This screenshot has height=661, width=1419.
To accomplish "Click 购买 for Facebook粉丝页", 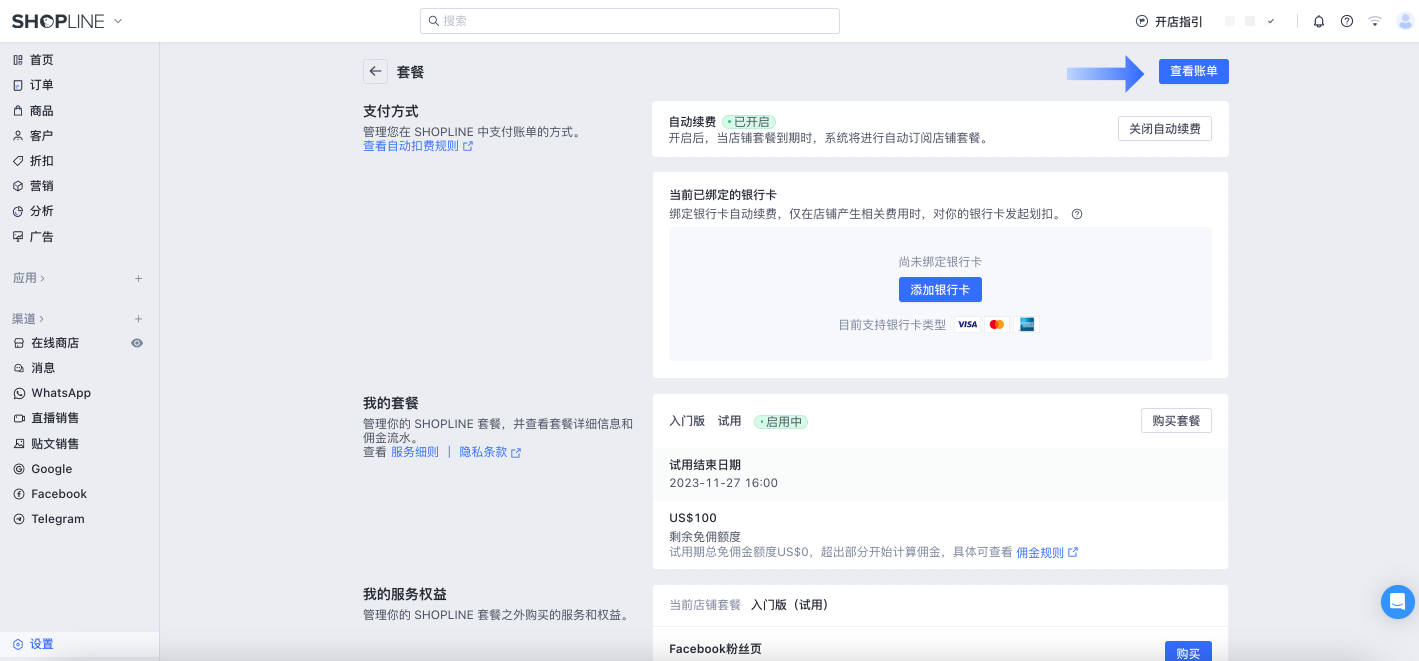I will pyautogui.click(x=1188, y=651).
